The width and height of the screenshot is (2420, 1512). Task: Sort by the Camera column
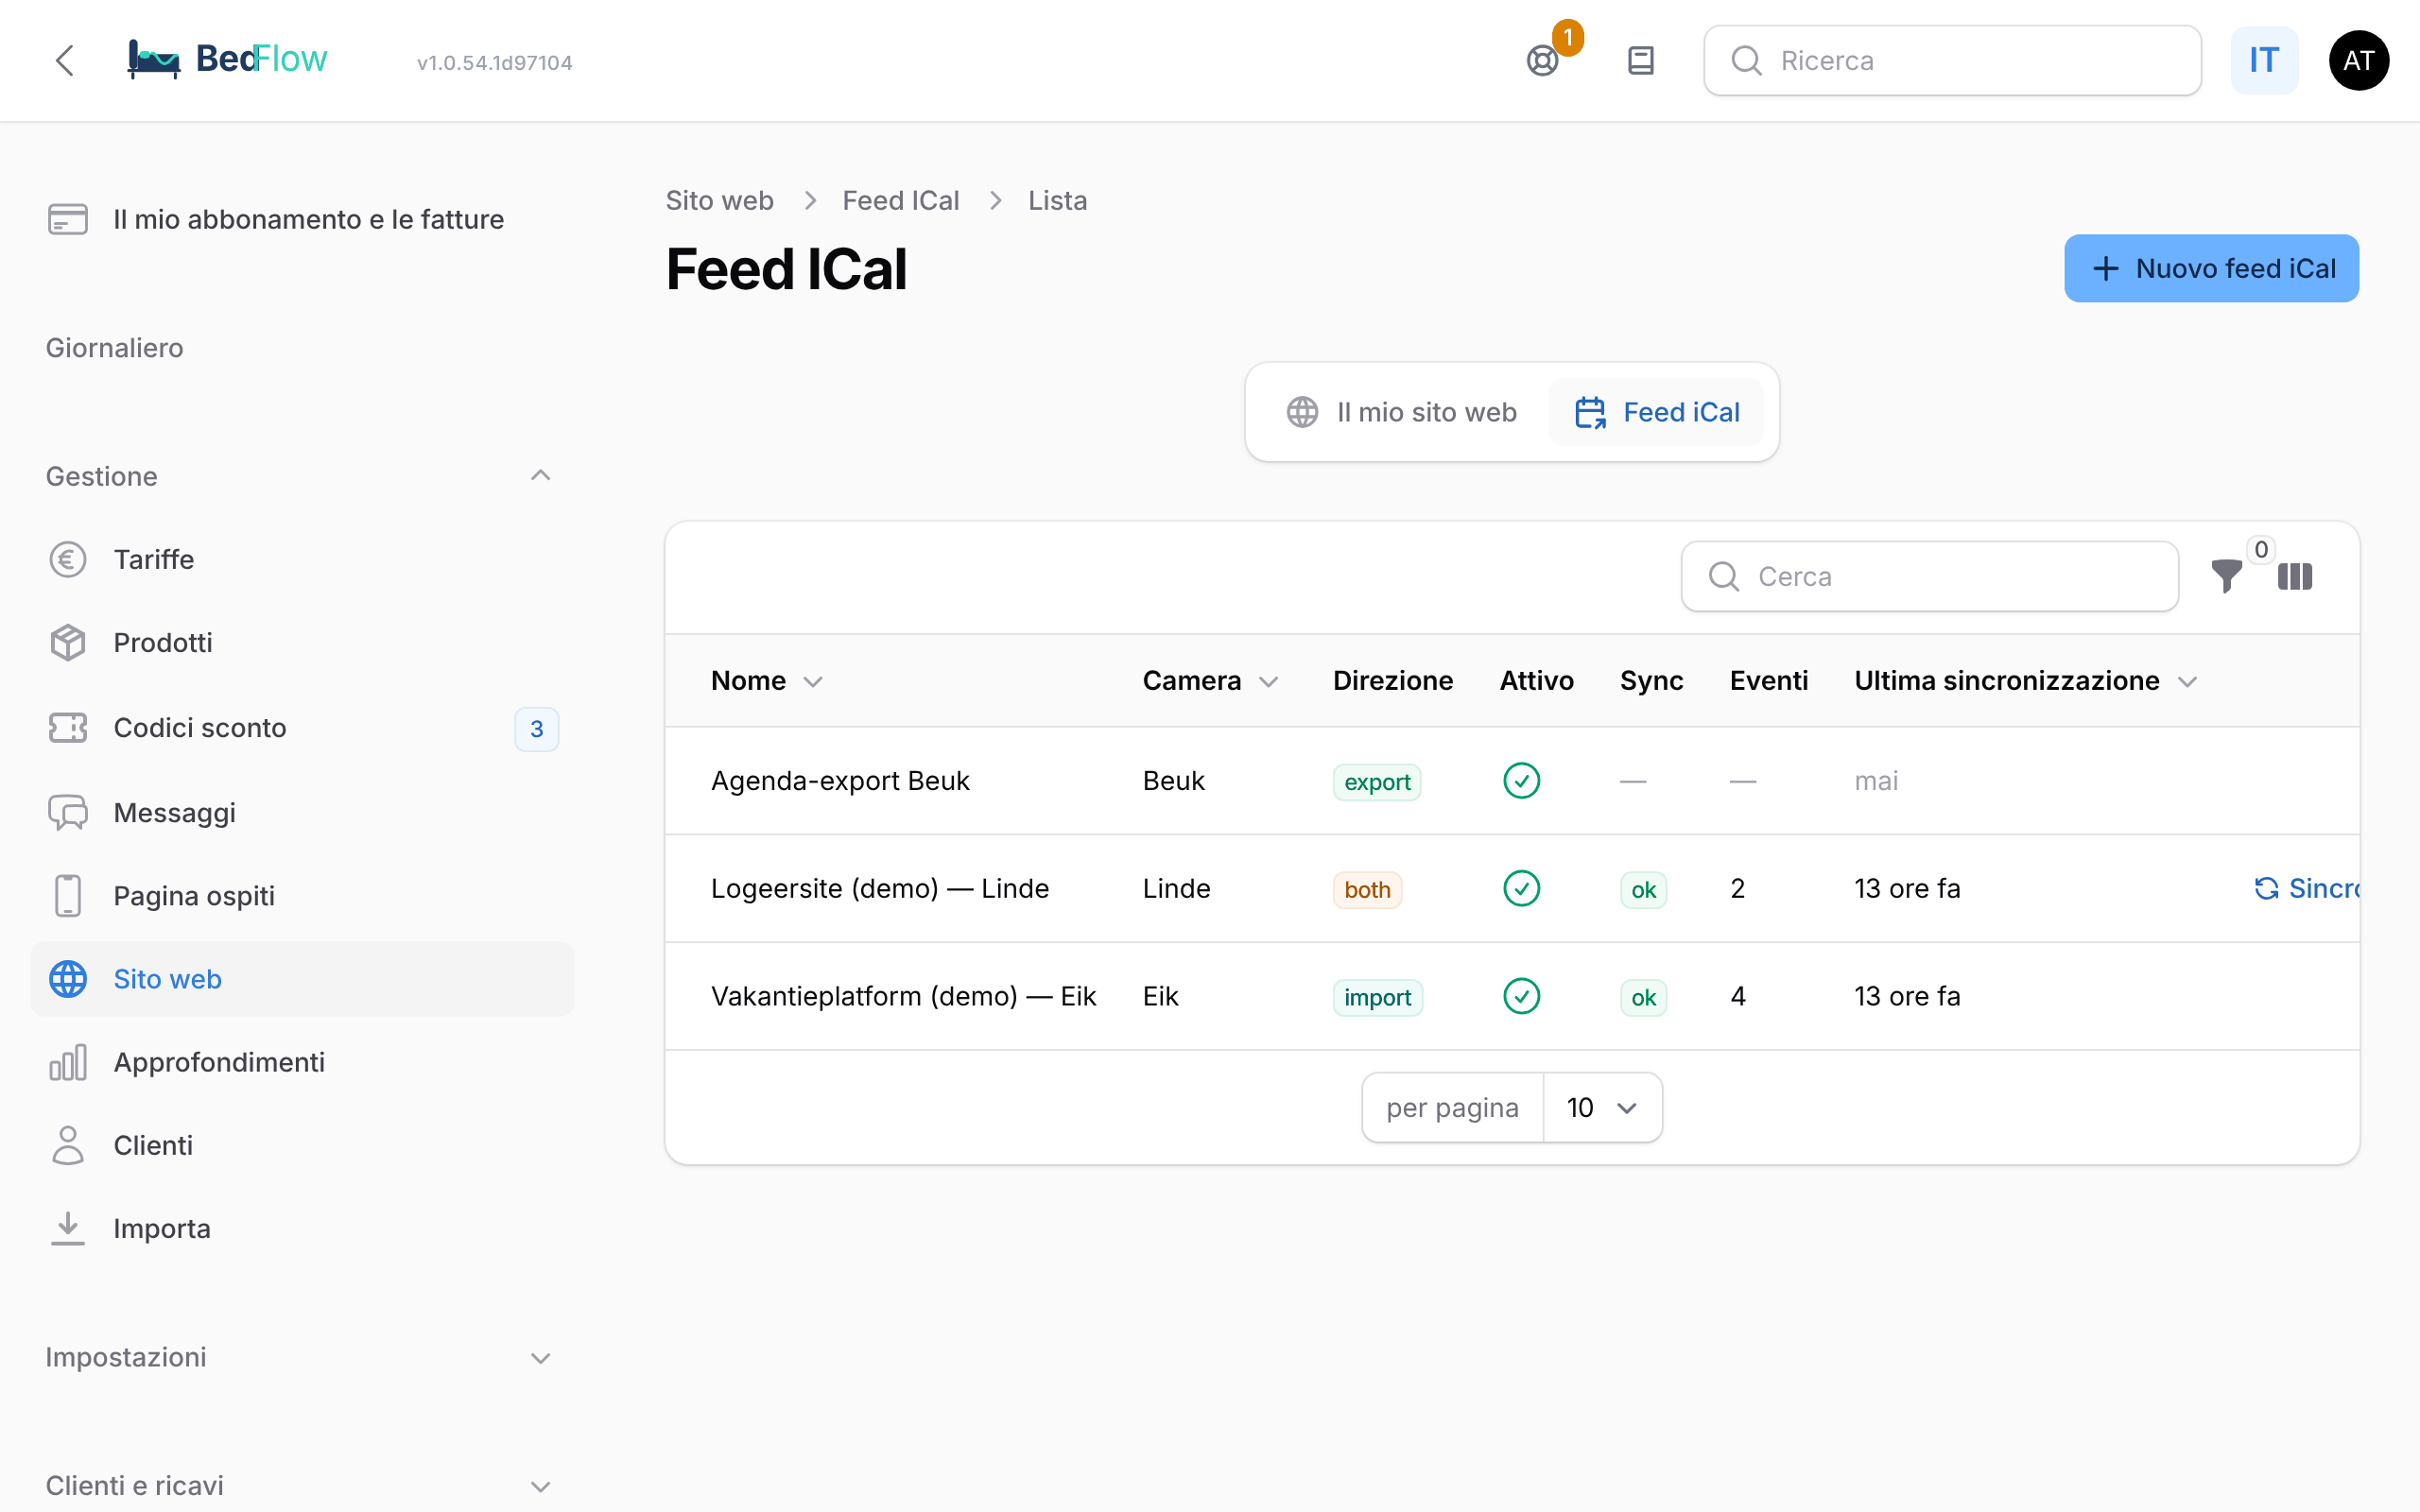click(1210, 681)
